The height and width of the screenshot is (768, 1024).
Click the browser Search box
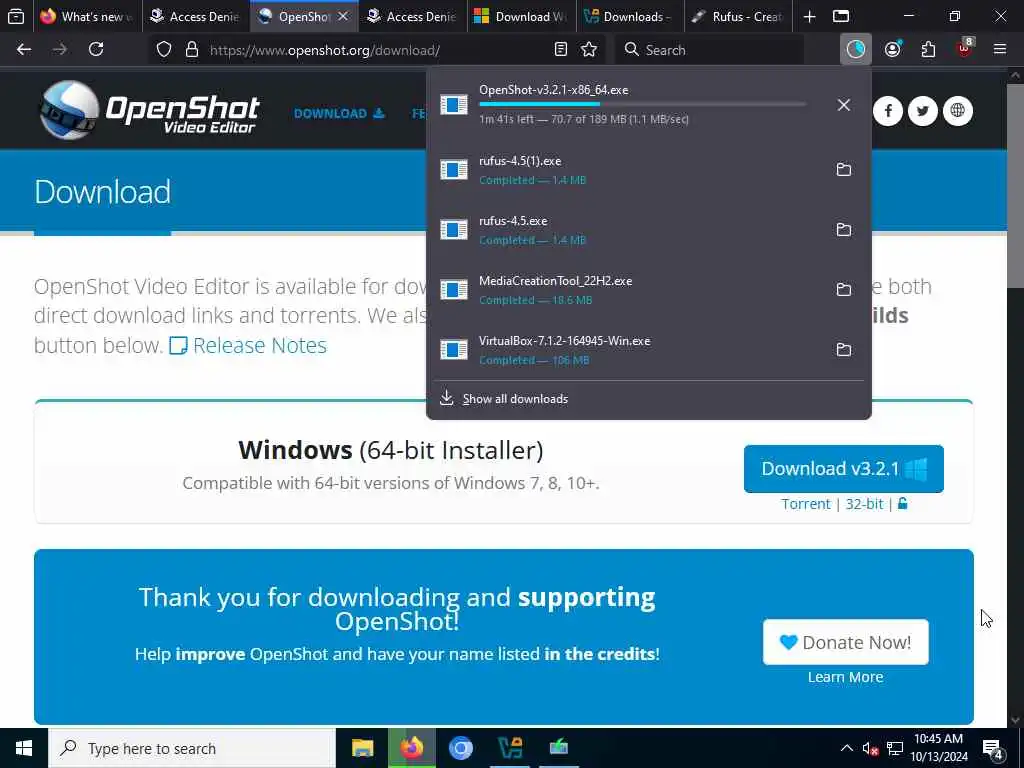[x=709, y=50]
